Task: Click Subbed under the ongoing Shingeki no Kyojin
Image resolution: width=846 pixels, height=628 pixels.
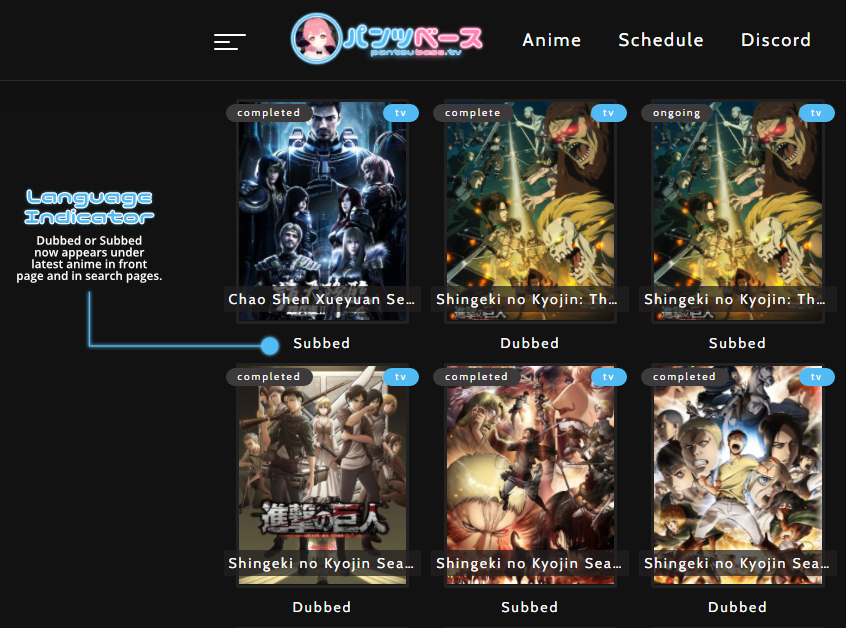Action: pyautogui.click(x=737, y=343)
